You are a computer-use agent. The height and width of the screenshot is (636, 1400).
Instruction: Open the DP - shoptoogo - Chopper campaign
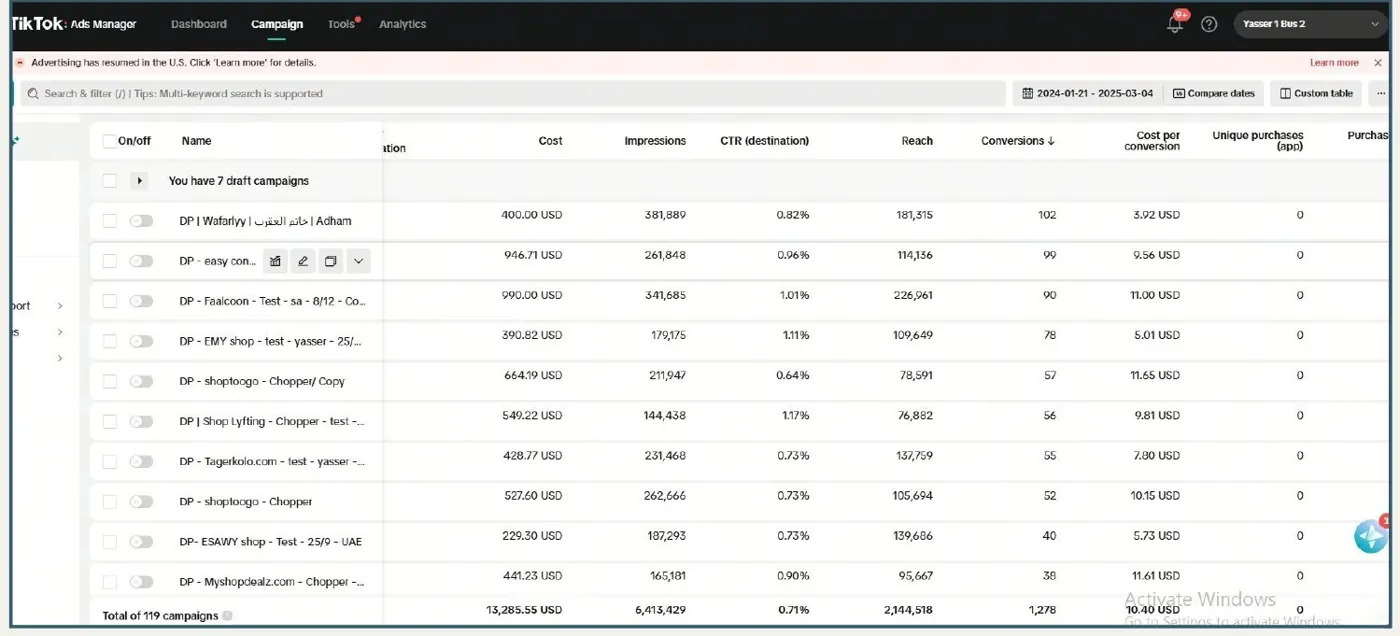tap(246, 501)
